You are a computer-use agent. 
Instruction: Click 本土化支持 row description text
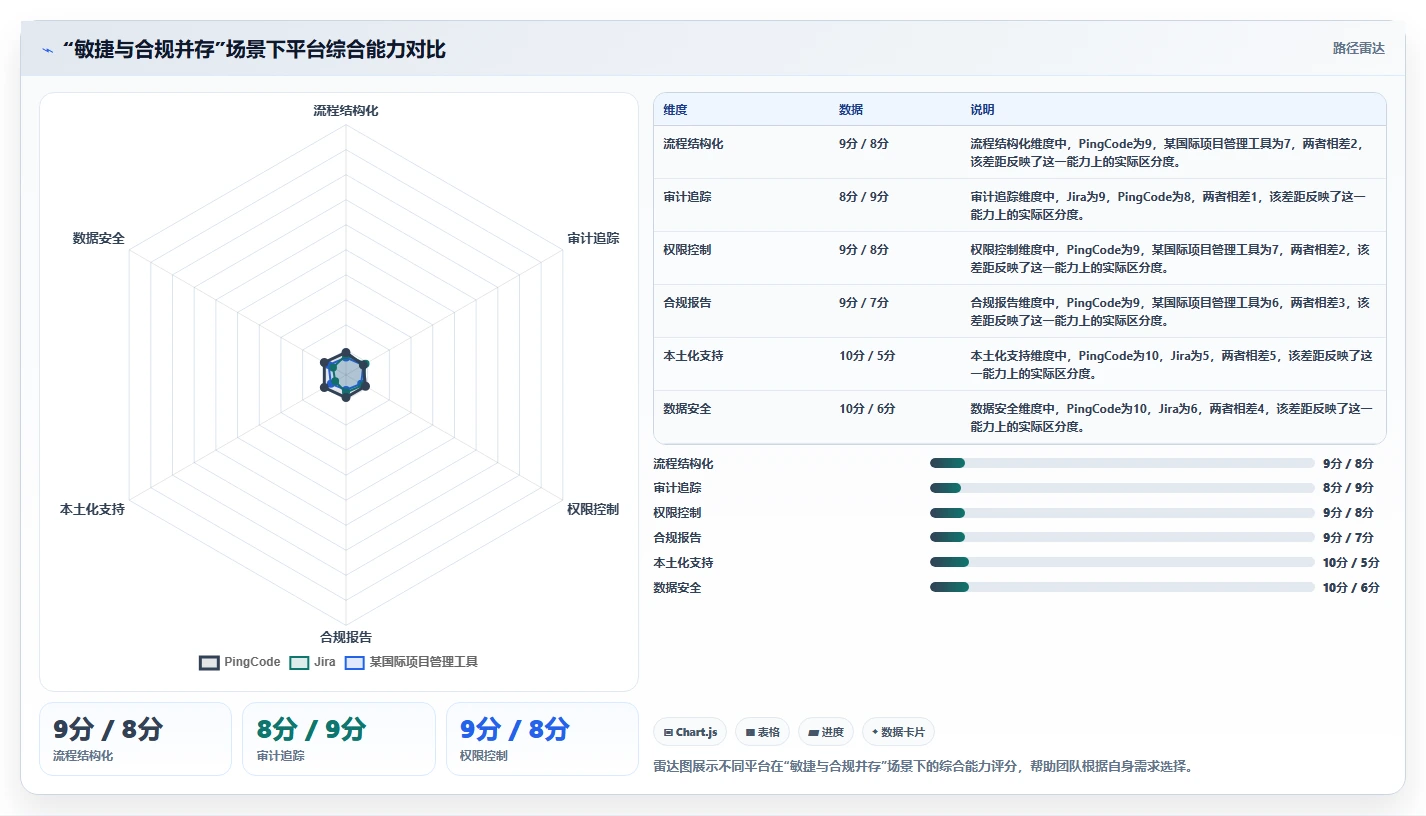(1171, 365)
